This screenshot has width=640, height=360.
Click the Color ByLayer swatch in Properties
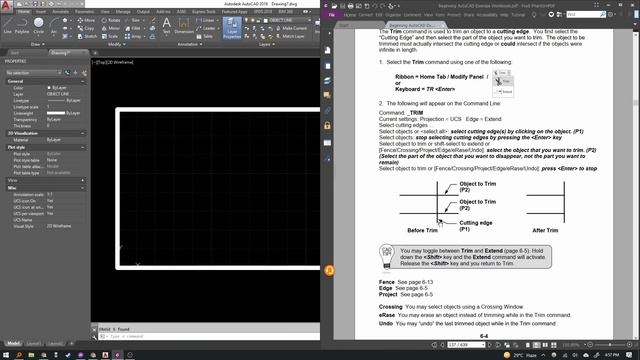pyautogui.click(x=49, y=88)
